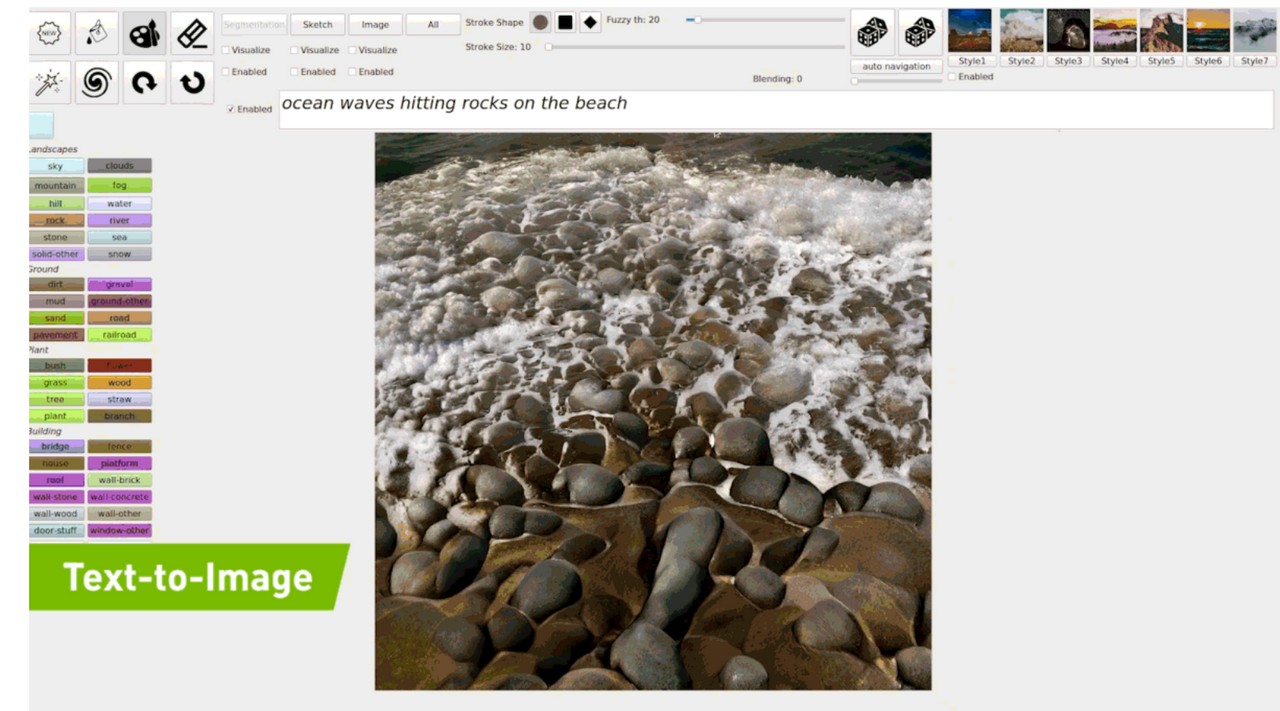Choose the eraser tool
The image size is (1280, 711).
192,34
